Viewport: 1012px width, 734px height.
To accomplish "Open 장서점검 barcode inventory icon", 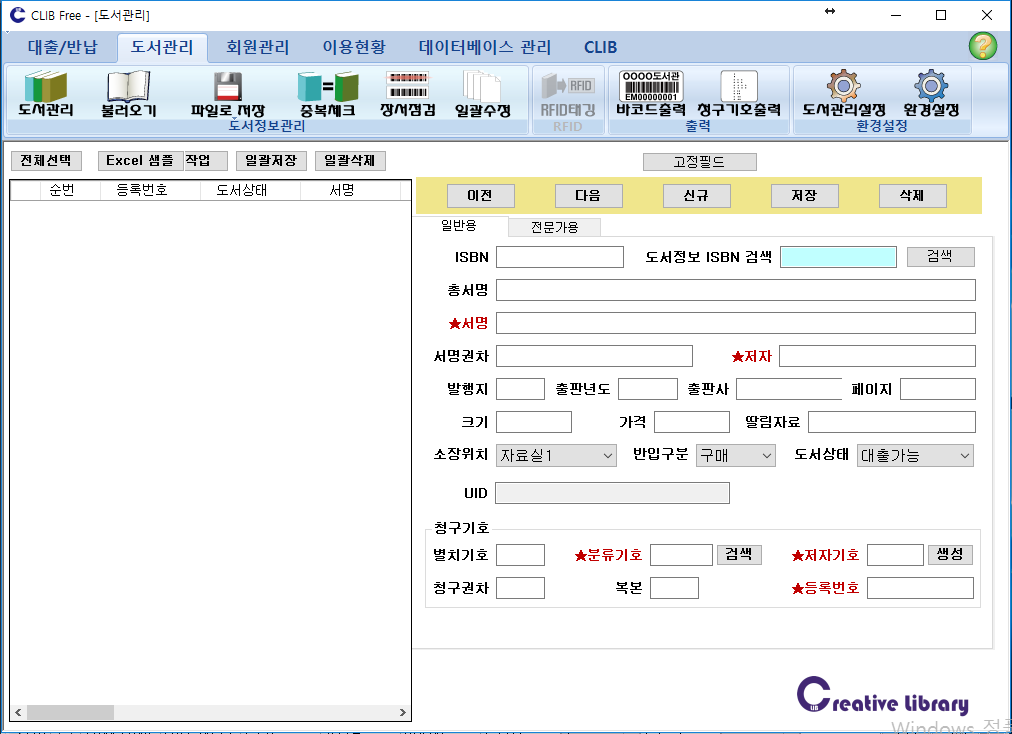I will tap(407, 87).
